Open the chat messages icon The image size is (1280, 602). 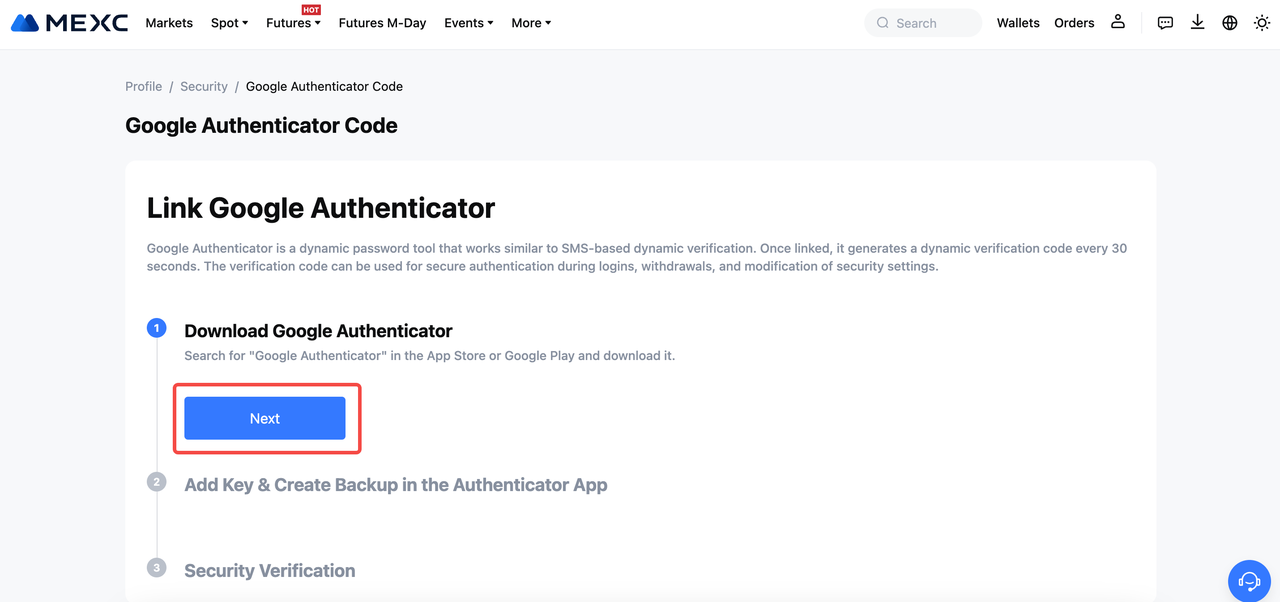point(1165,22)
